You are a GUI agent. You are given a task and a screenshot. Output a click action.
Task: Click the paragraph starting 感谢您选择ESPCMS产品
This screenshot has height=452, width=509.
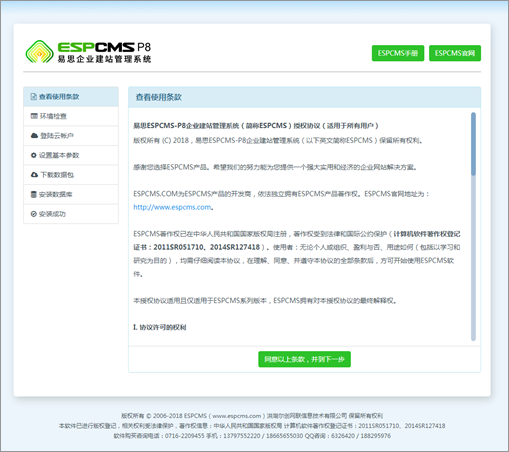(275, 167)
